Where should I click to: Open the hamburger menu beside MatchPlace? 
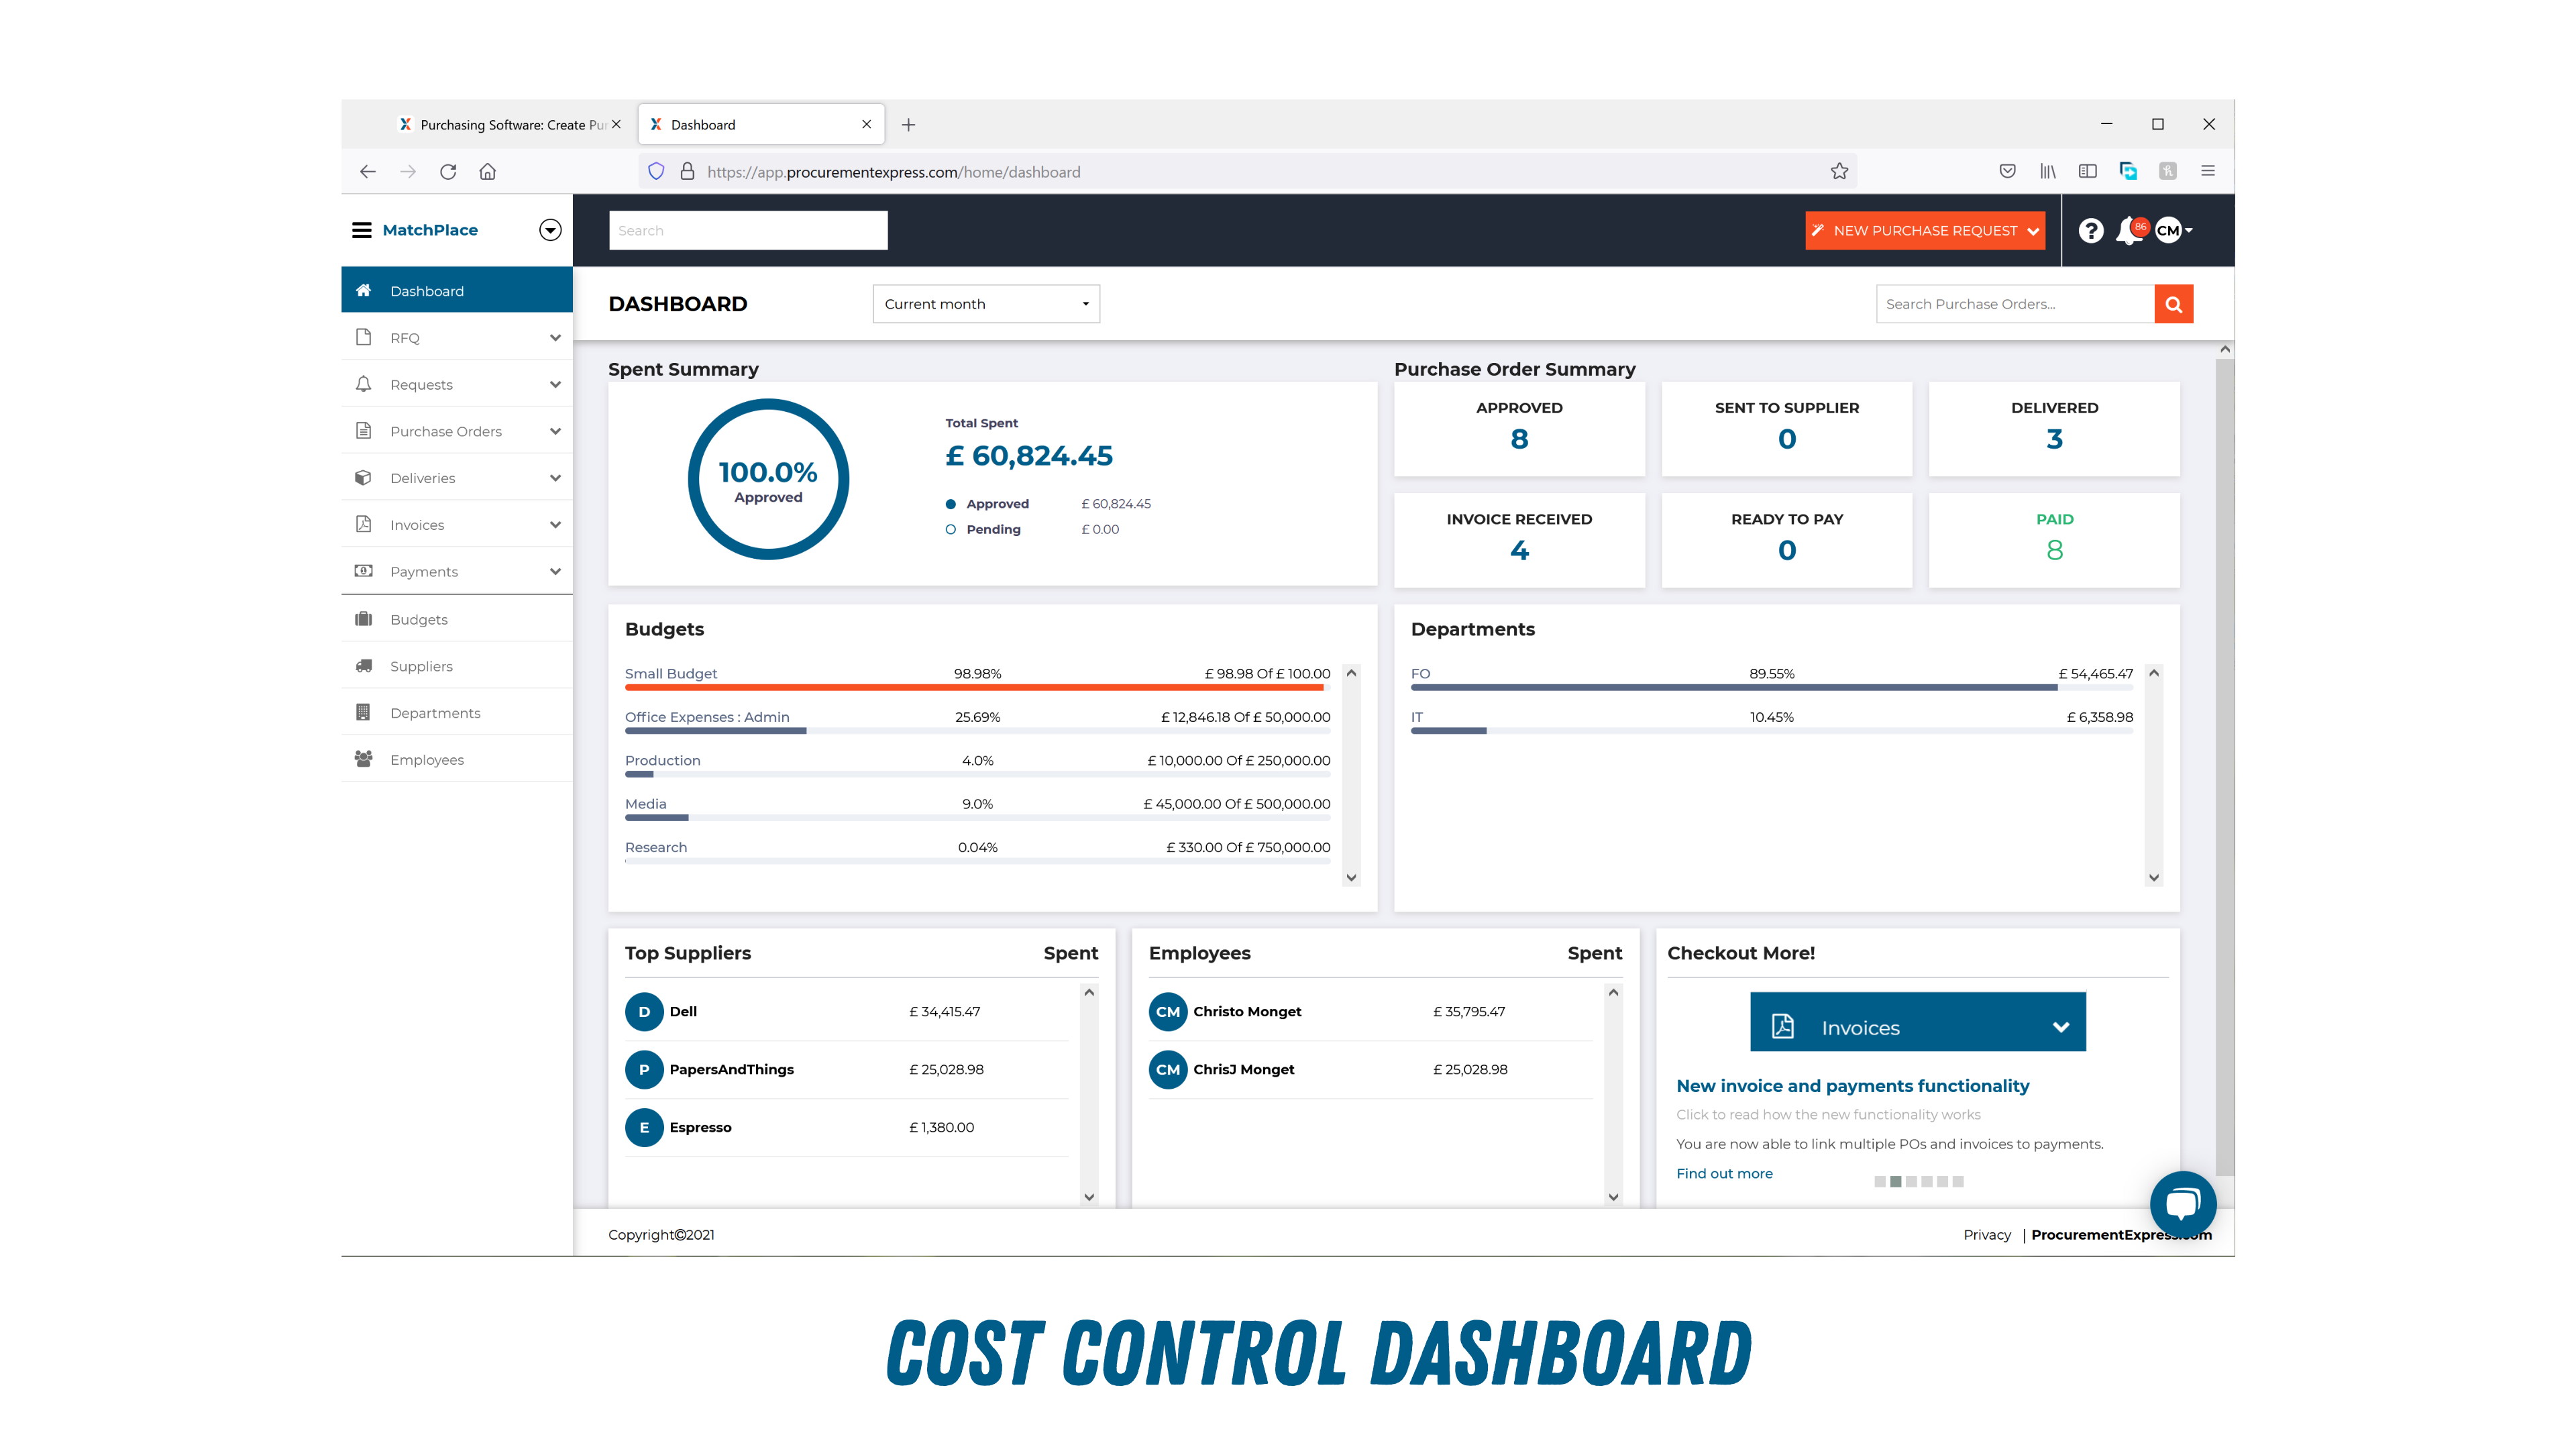point(361,230)
